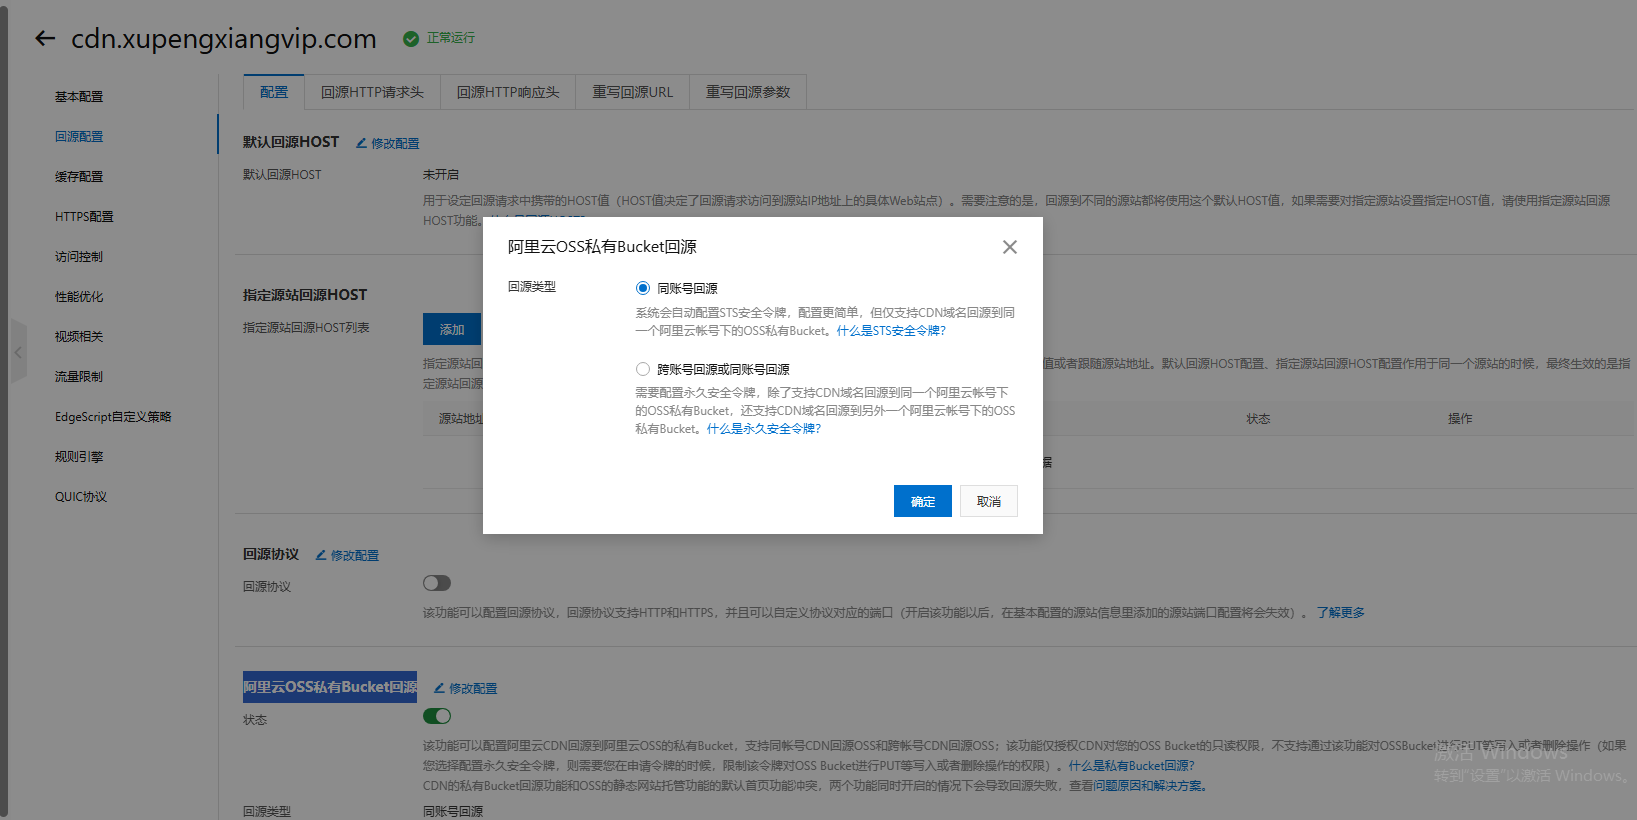
Task: Collapse the sidebar with left chevron handle
Action: pyautogui.click(x=18, y=352)
